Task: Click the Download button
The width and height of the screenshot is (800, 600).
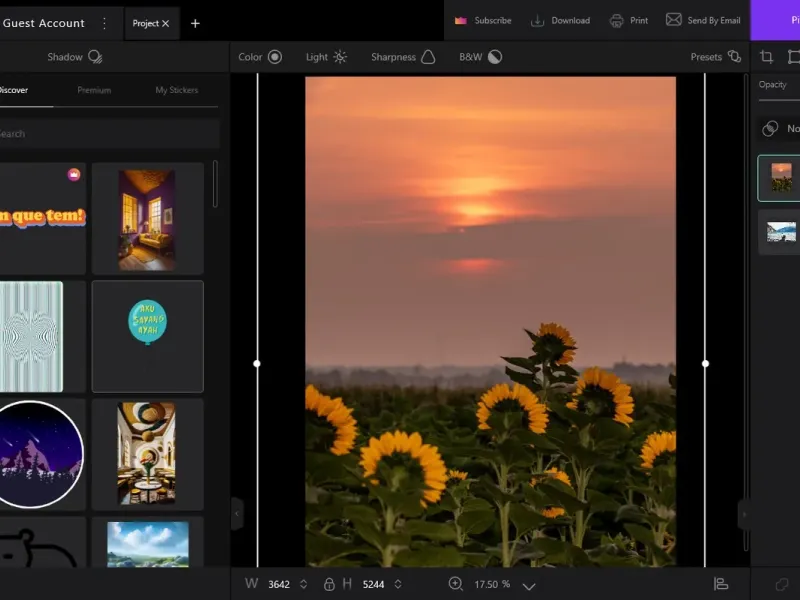Action: click(560, 20)
